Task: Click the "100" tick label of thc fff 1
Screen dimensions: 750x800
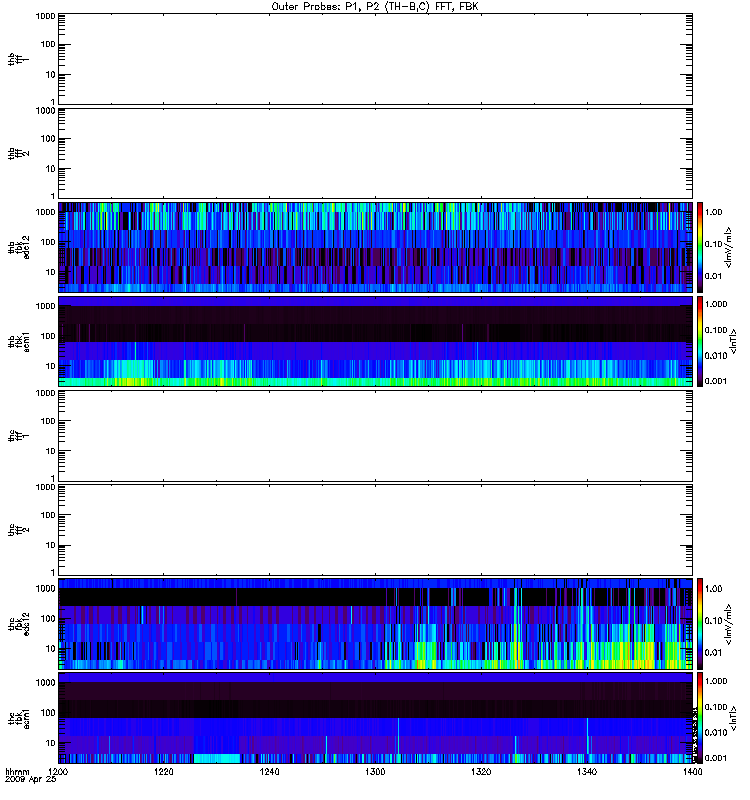Action: pos(48,421)
